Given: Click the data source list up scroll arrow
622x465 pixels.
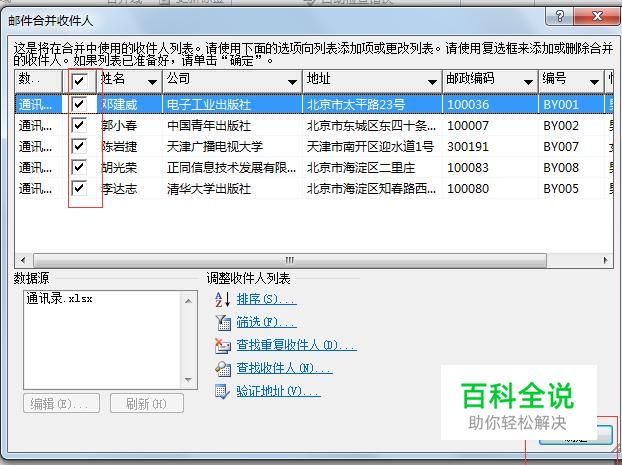Looking at the screenshot, I should point(188,301).
